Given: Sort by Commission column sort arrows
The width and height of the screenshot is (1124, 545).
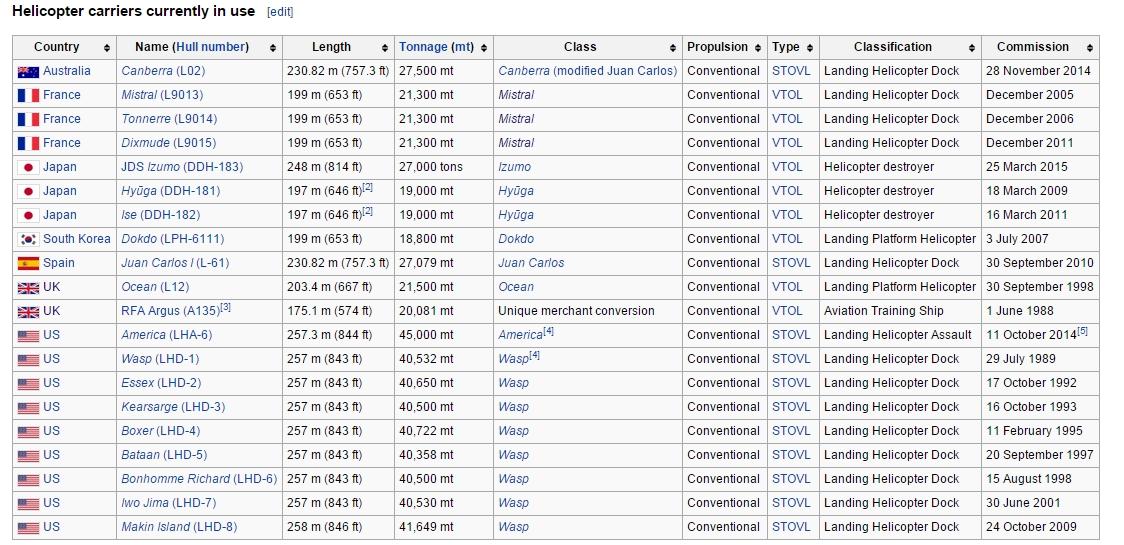Looking at the screenshot, I should [1090, 48].
